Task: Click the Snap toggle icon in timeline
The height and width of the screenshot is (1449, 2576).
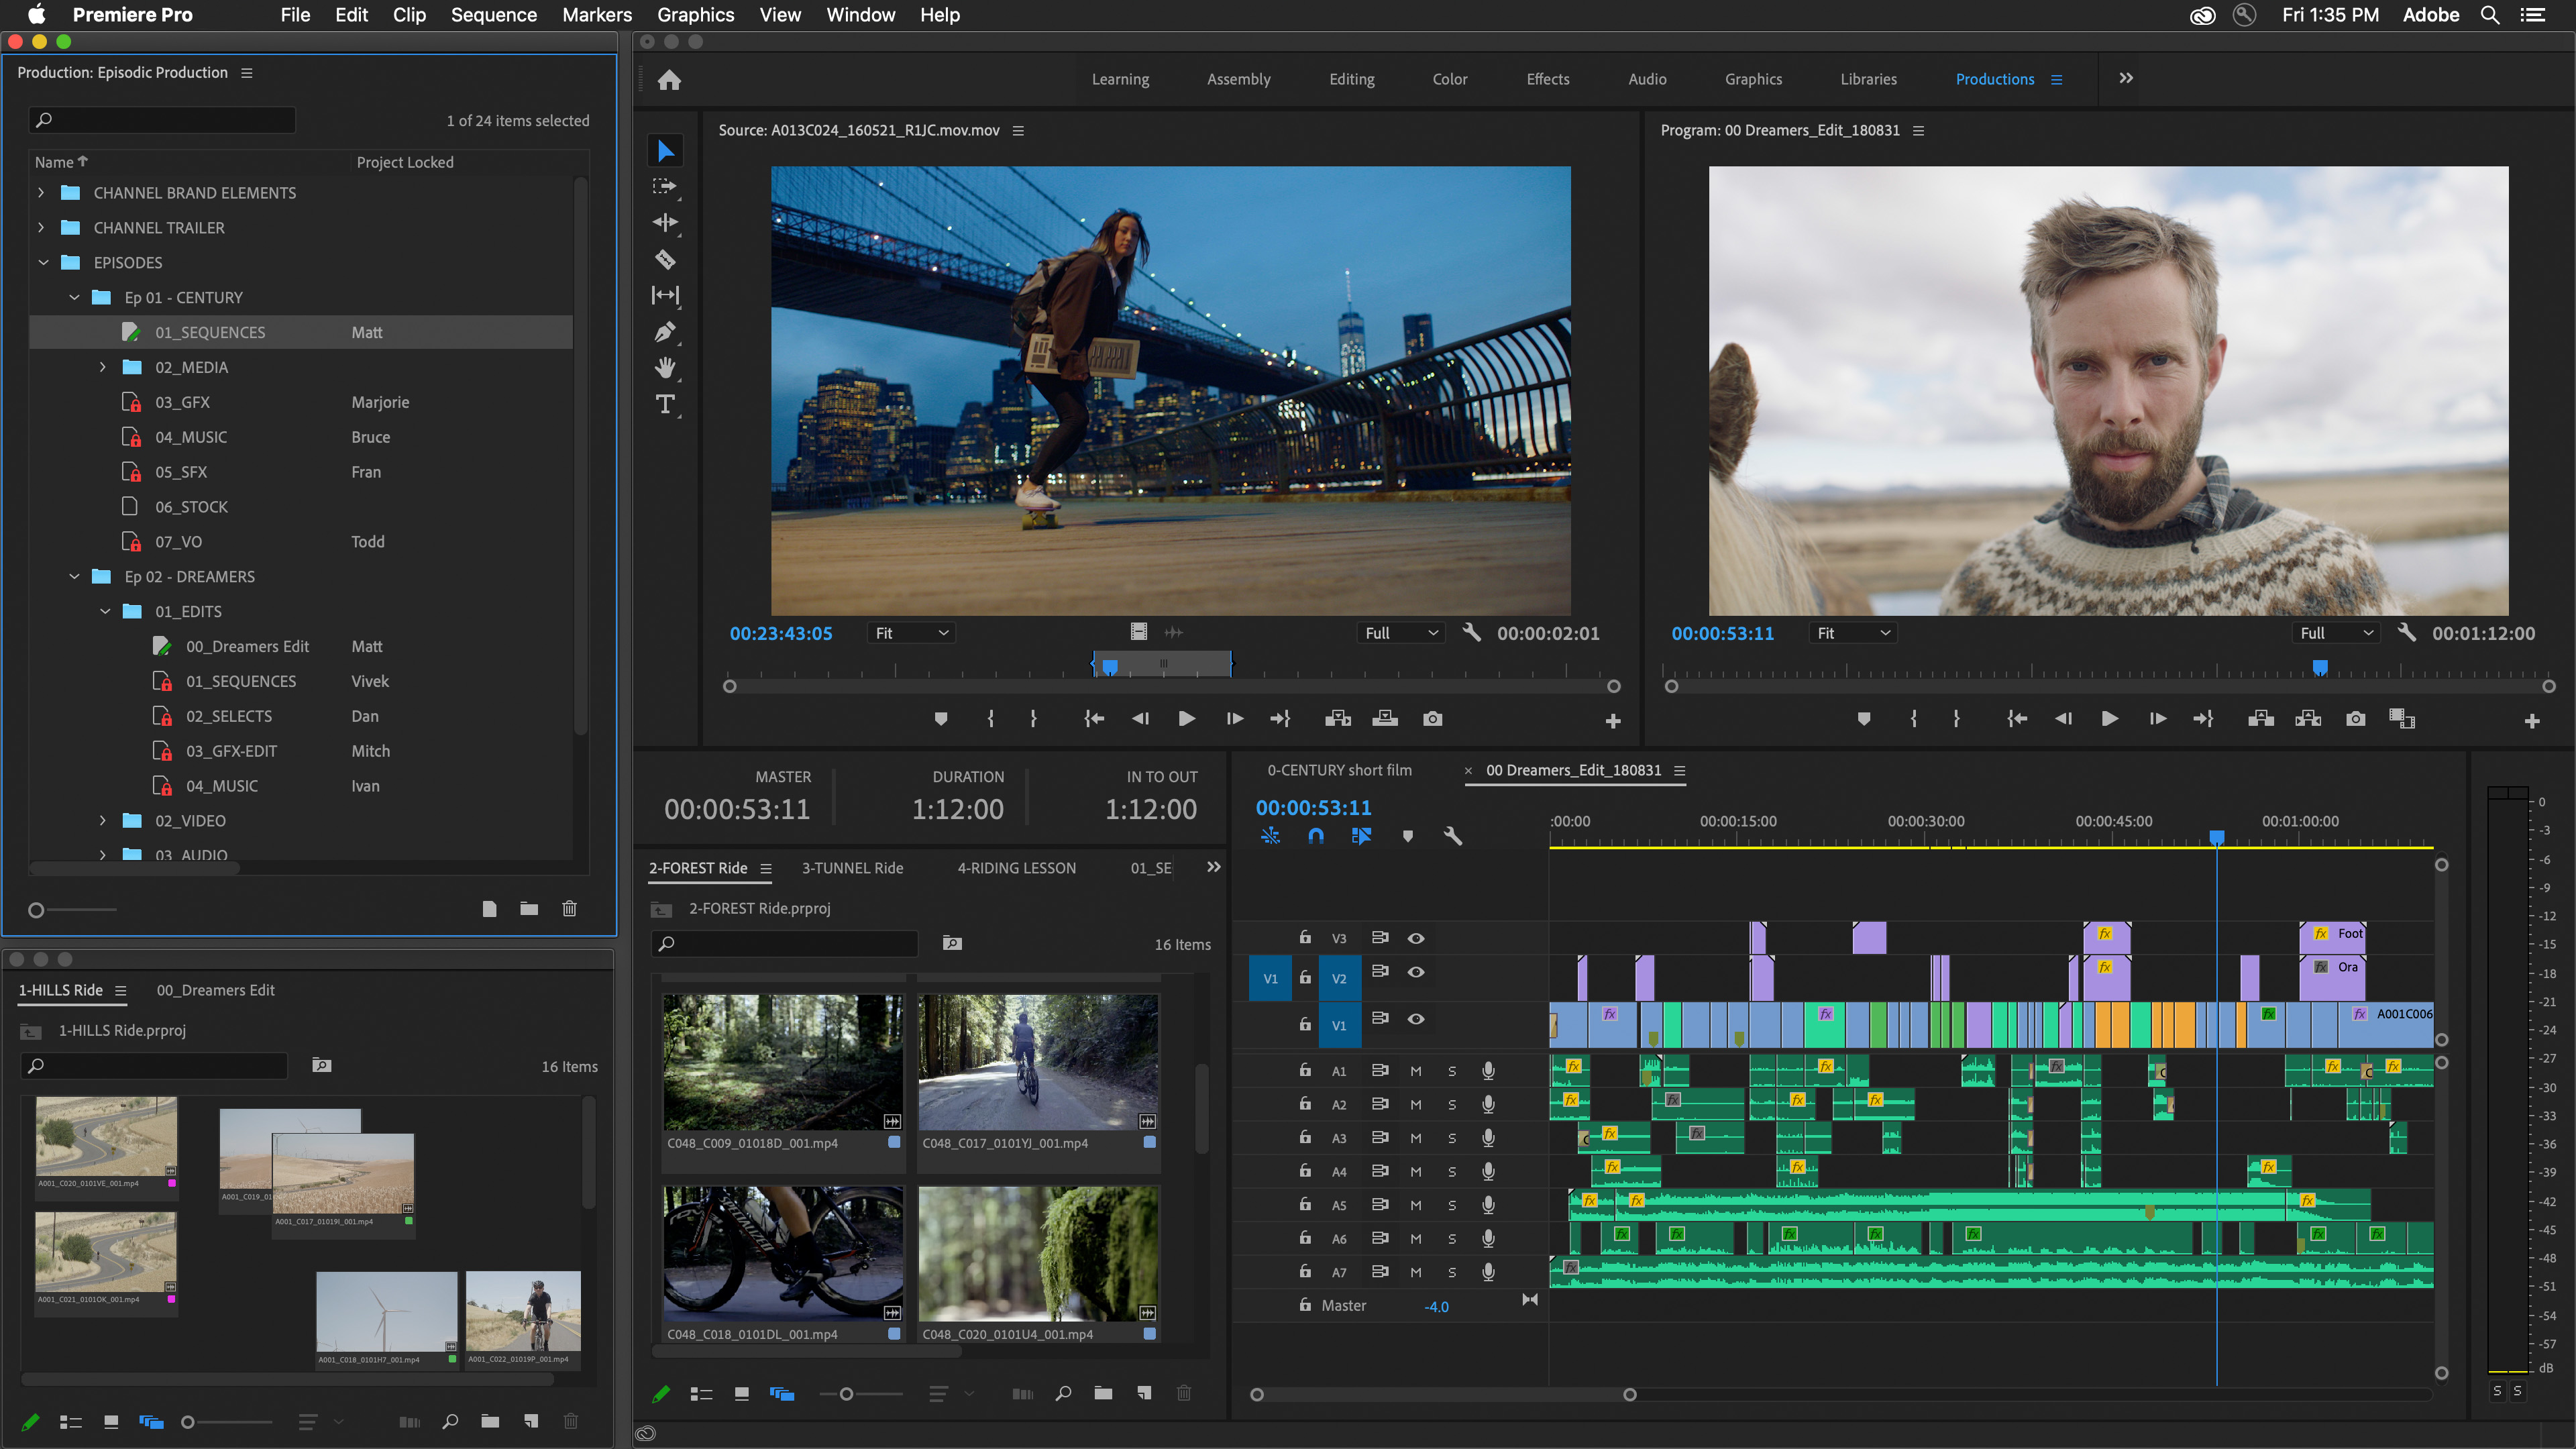Action: pyautogui.click(x=1316, y=837)
